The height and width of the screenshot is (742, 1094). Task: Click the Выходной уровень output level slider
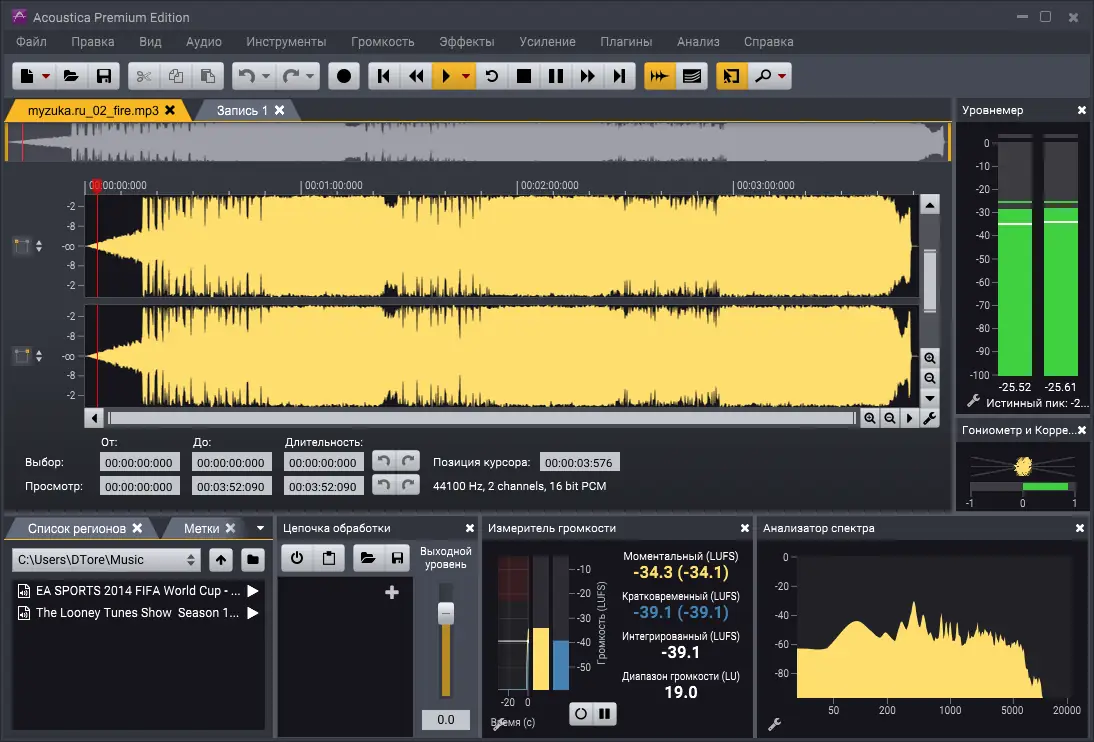coord(446,613)
